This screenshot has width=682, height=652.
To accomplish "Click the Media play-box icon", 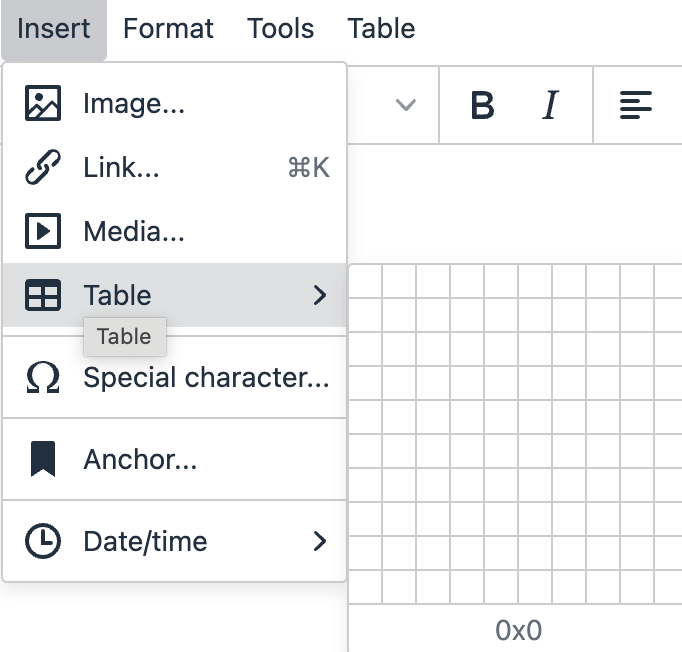I will point(43,231).
